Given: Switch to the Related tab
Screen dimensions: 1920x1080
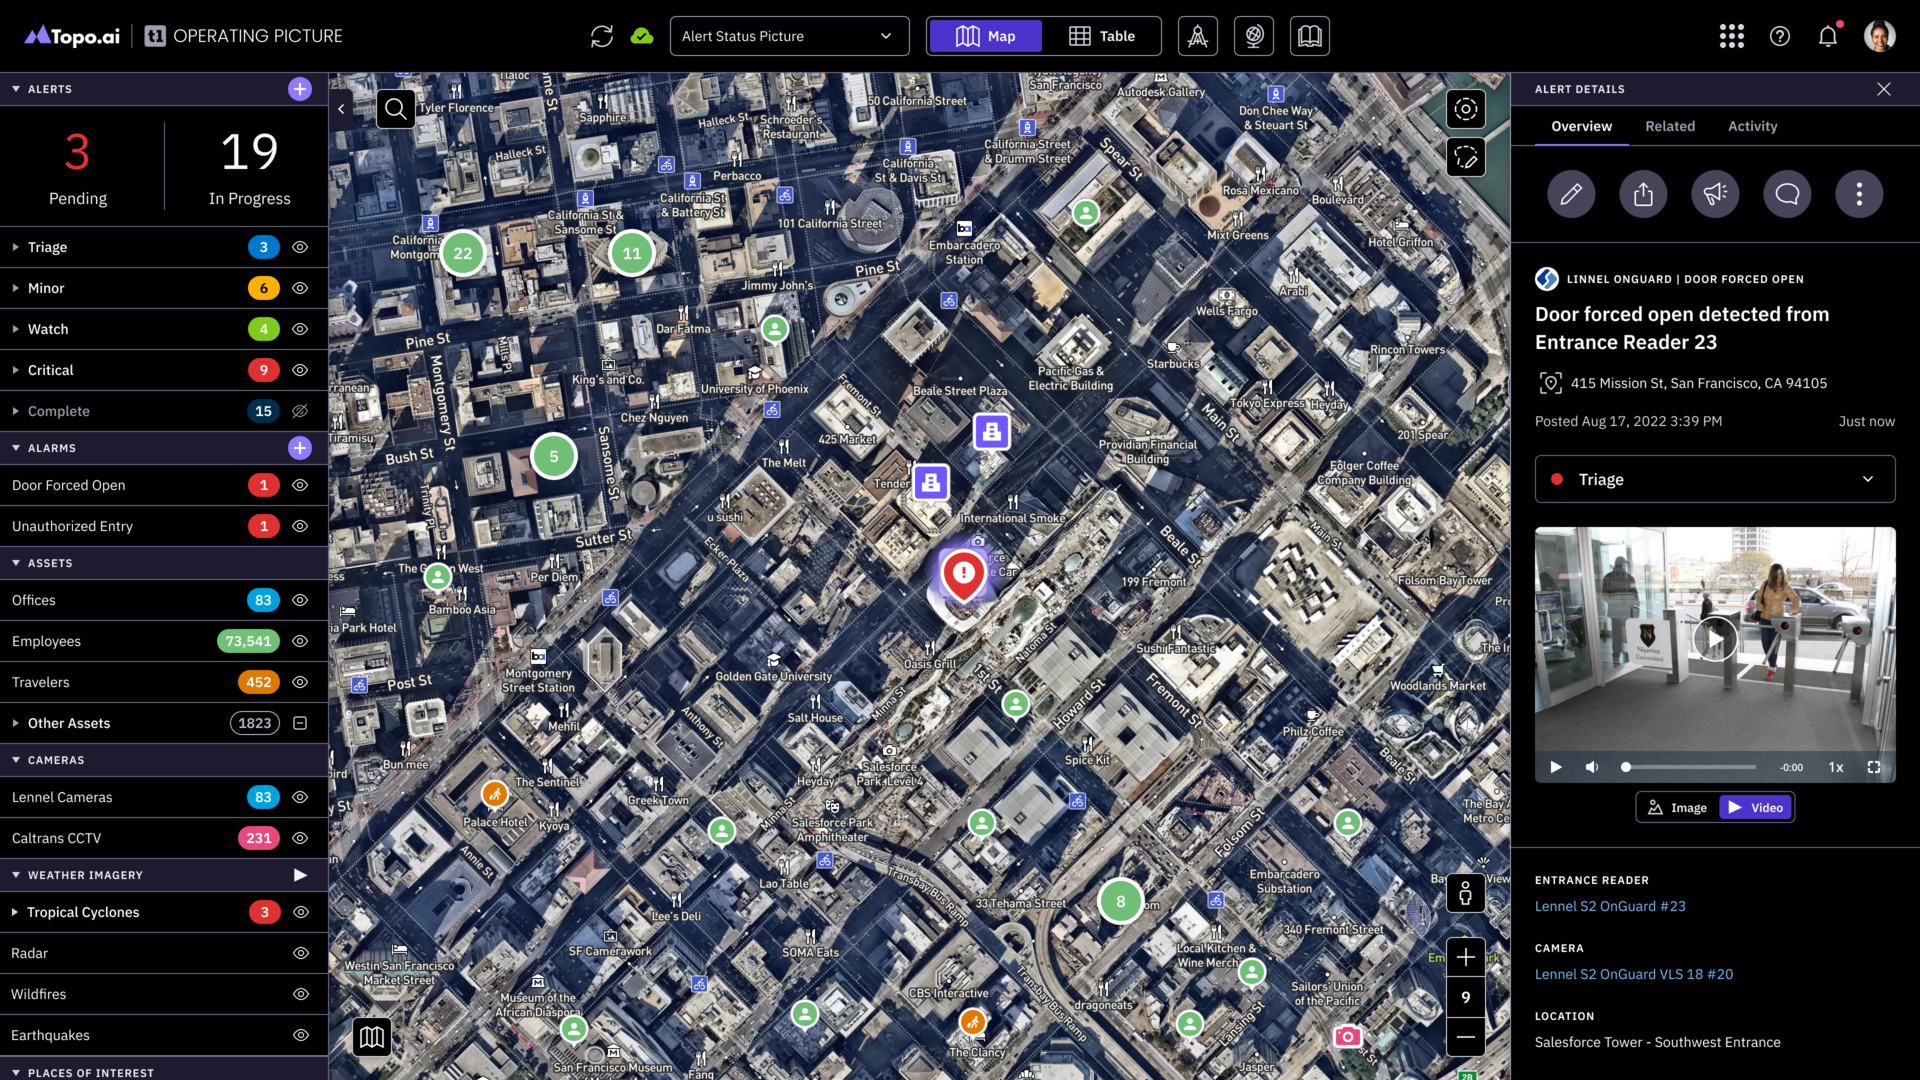Looking at the screenshot, I should (1670, 126).
